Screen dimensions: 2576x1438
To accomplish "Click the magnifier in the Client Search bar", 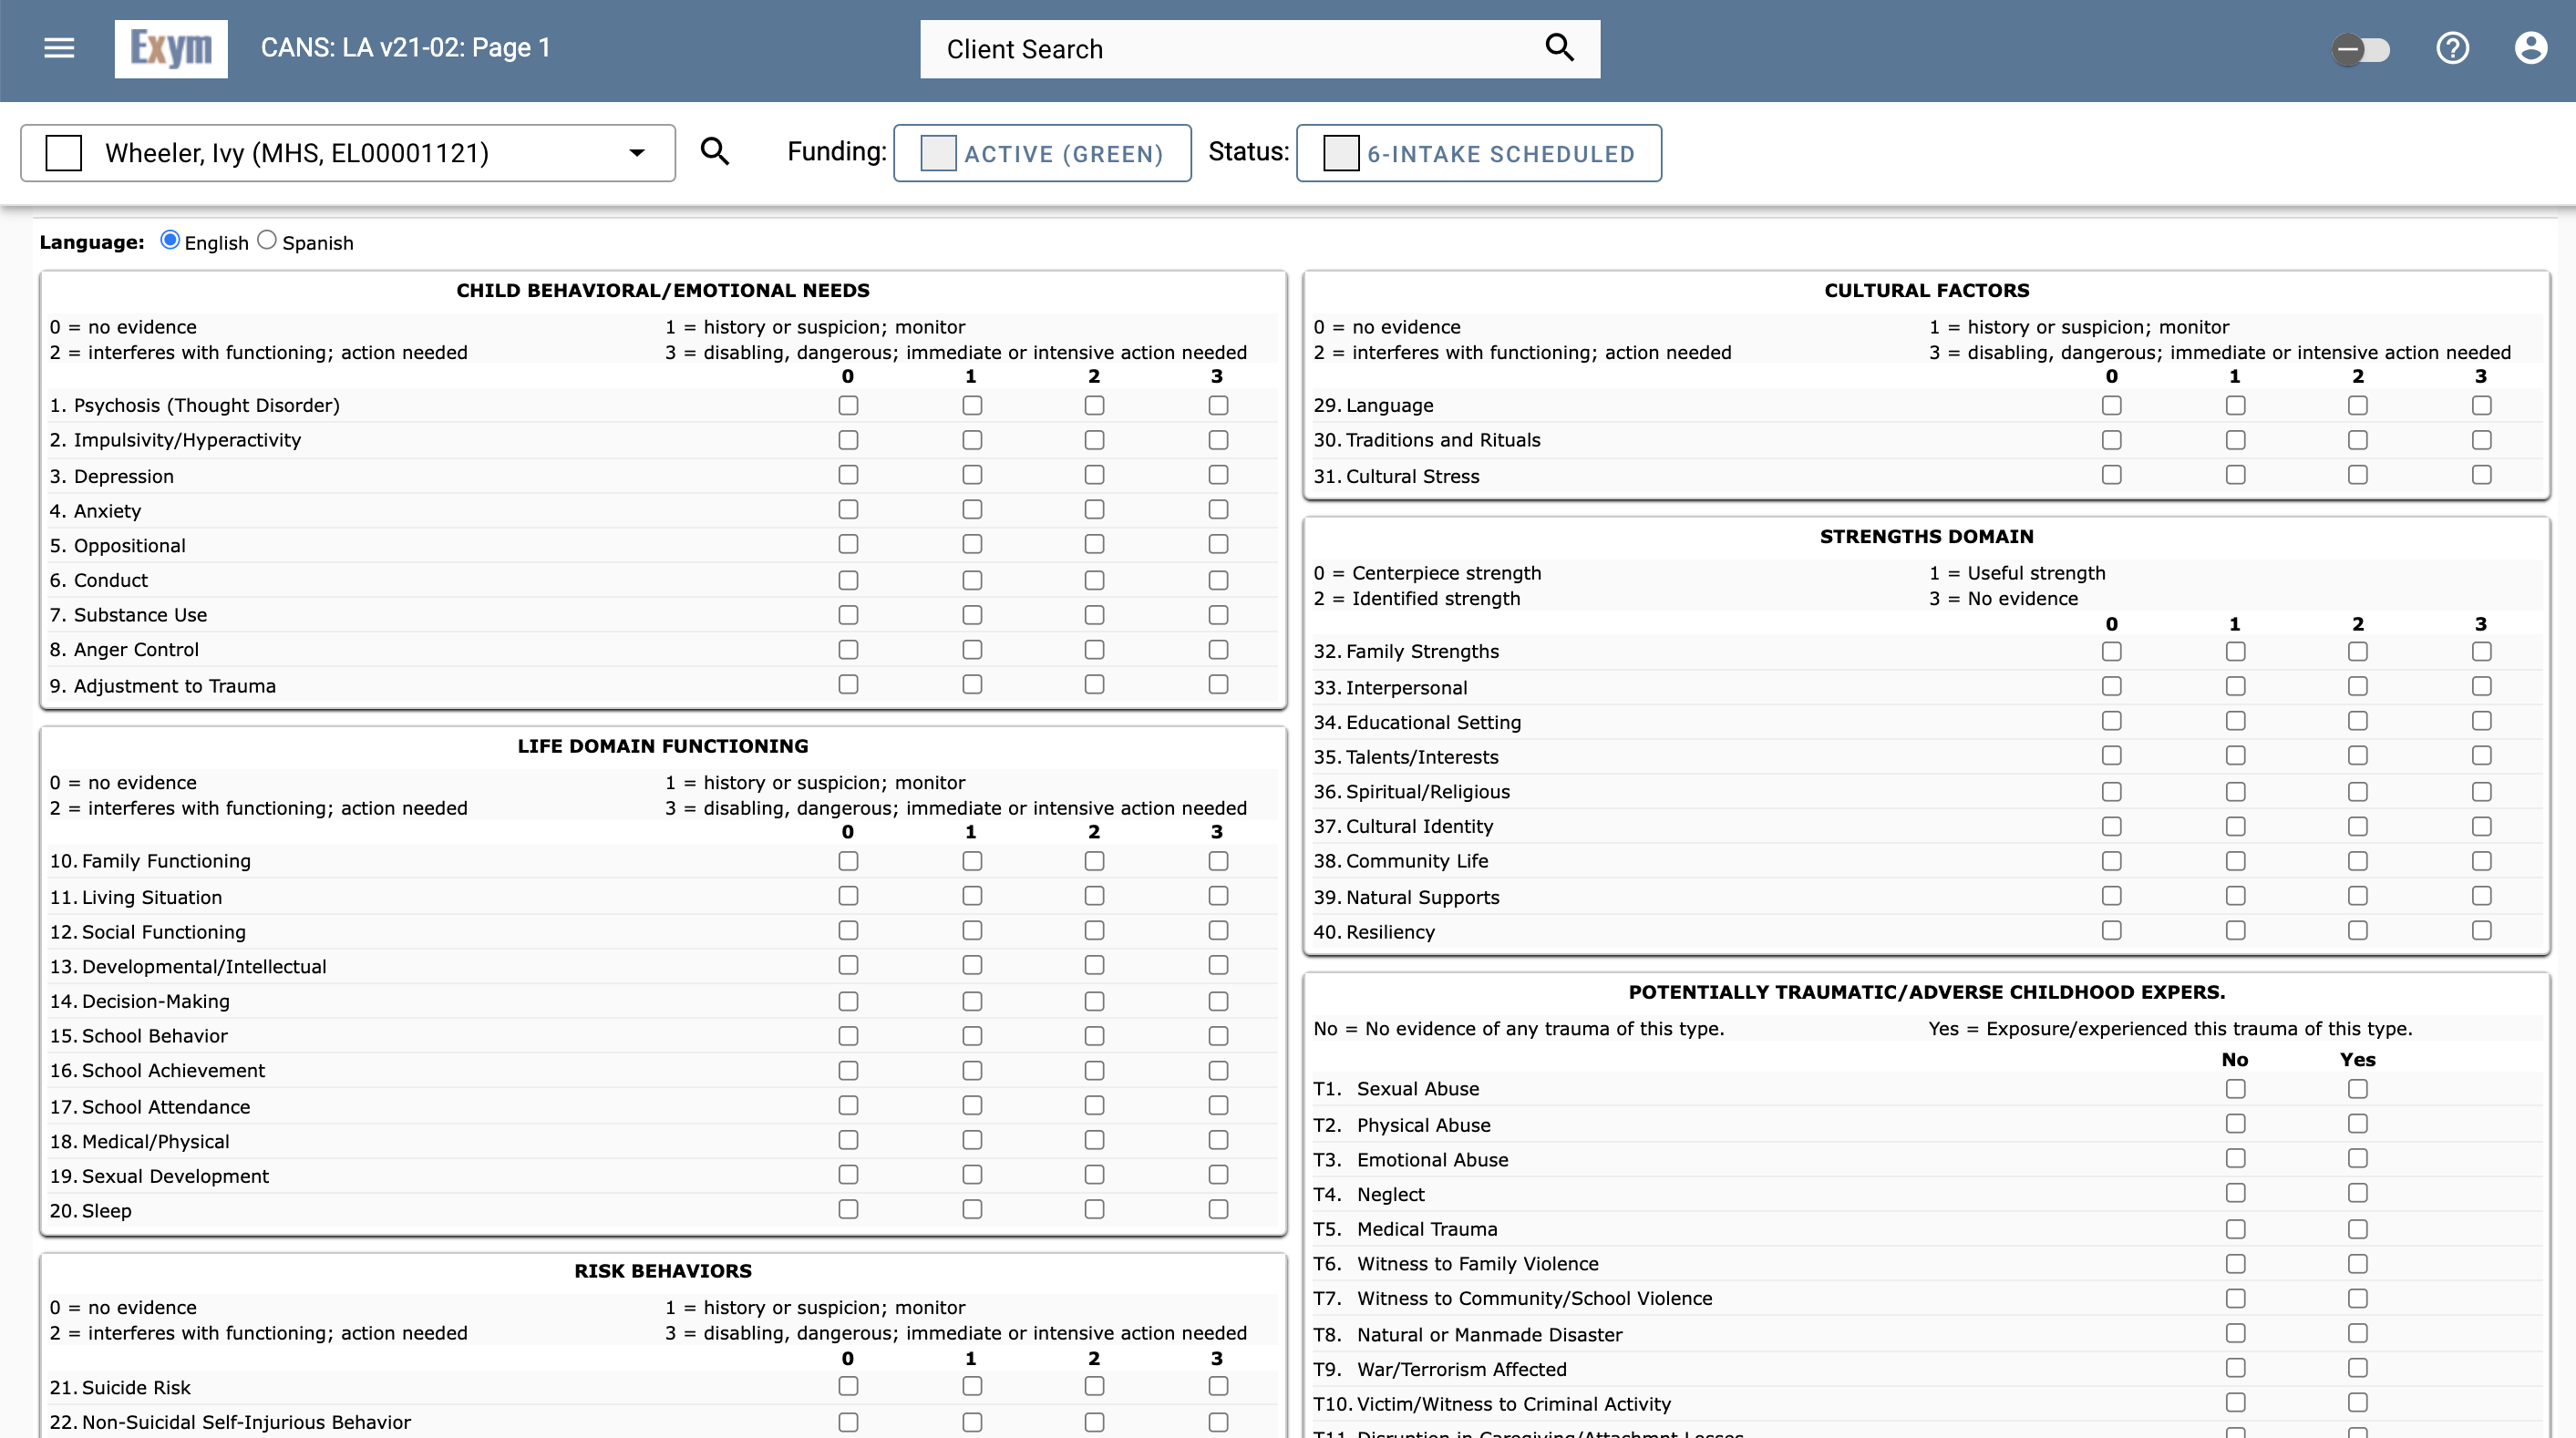I will [1558, 47].
